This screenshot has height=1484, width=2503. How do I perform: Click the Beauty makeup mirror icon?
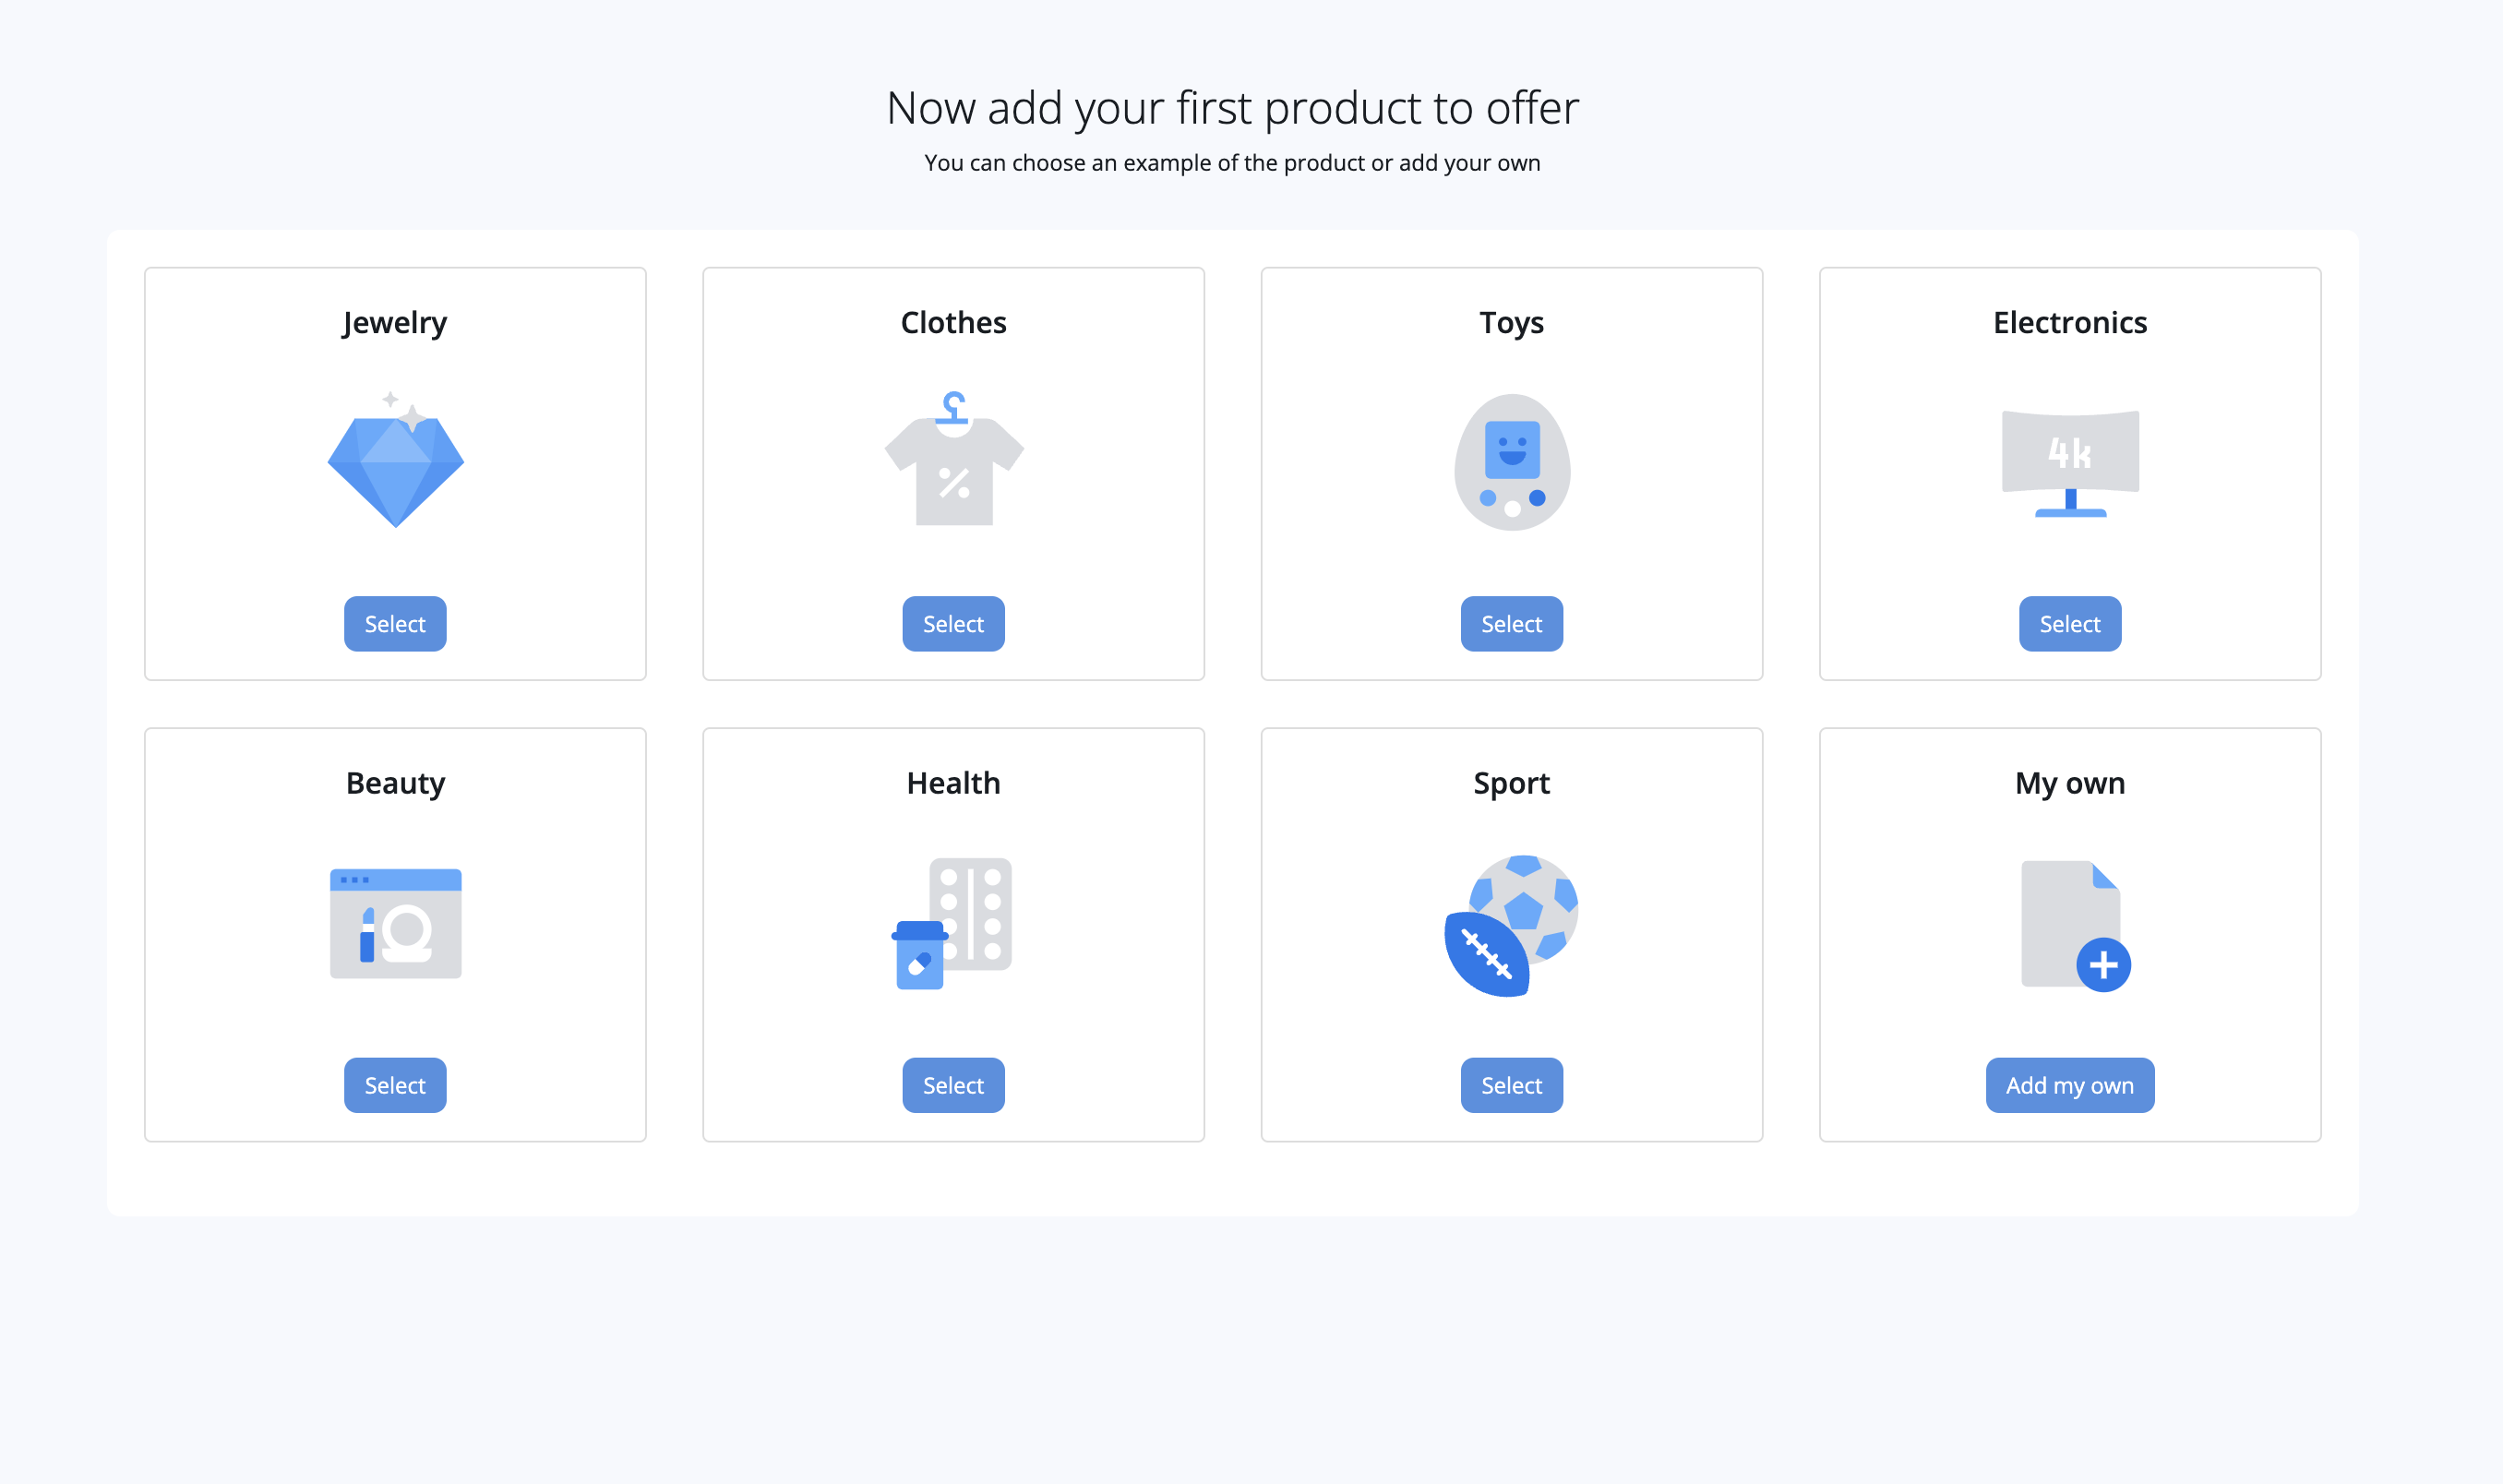pyautogui.click(x=395, y=922)
